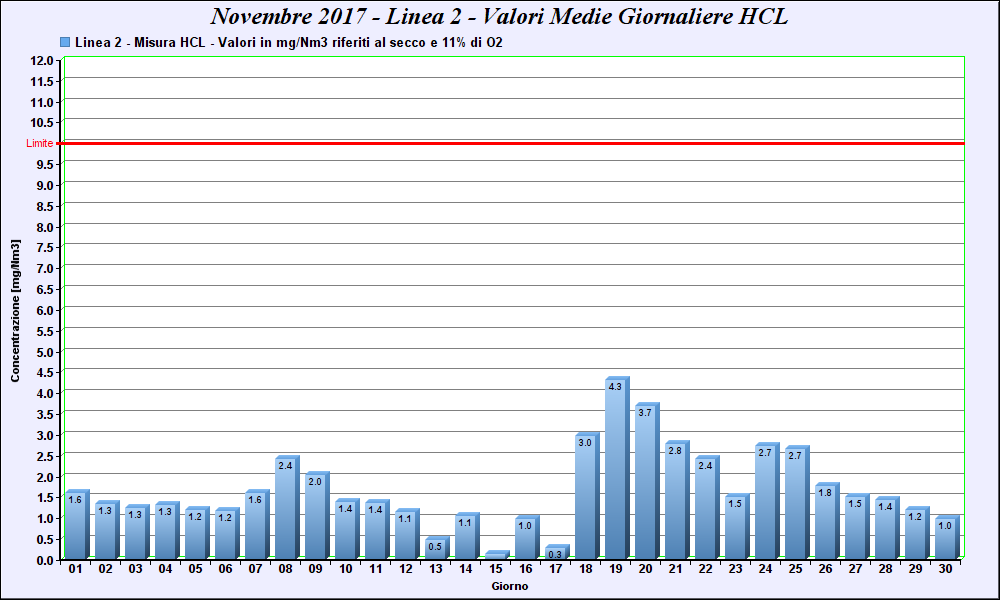Click the '3.7' value label
The width and height of the screenshot is (1000, 600).
tap(645, 413)
